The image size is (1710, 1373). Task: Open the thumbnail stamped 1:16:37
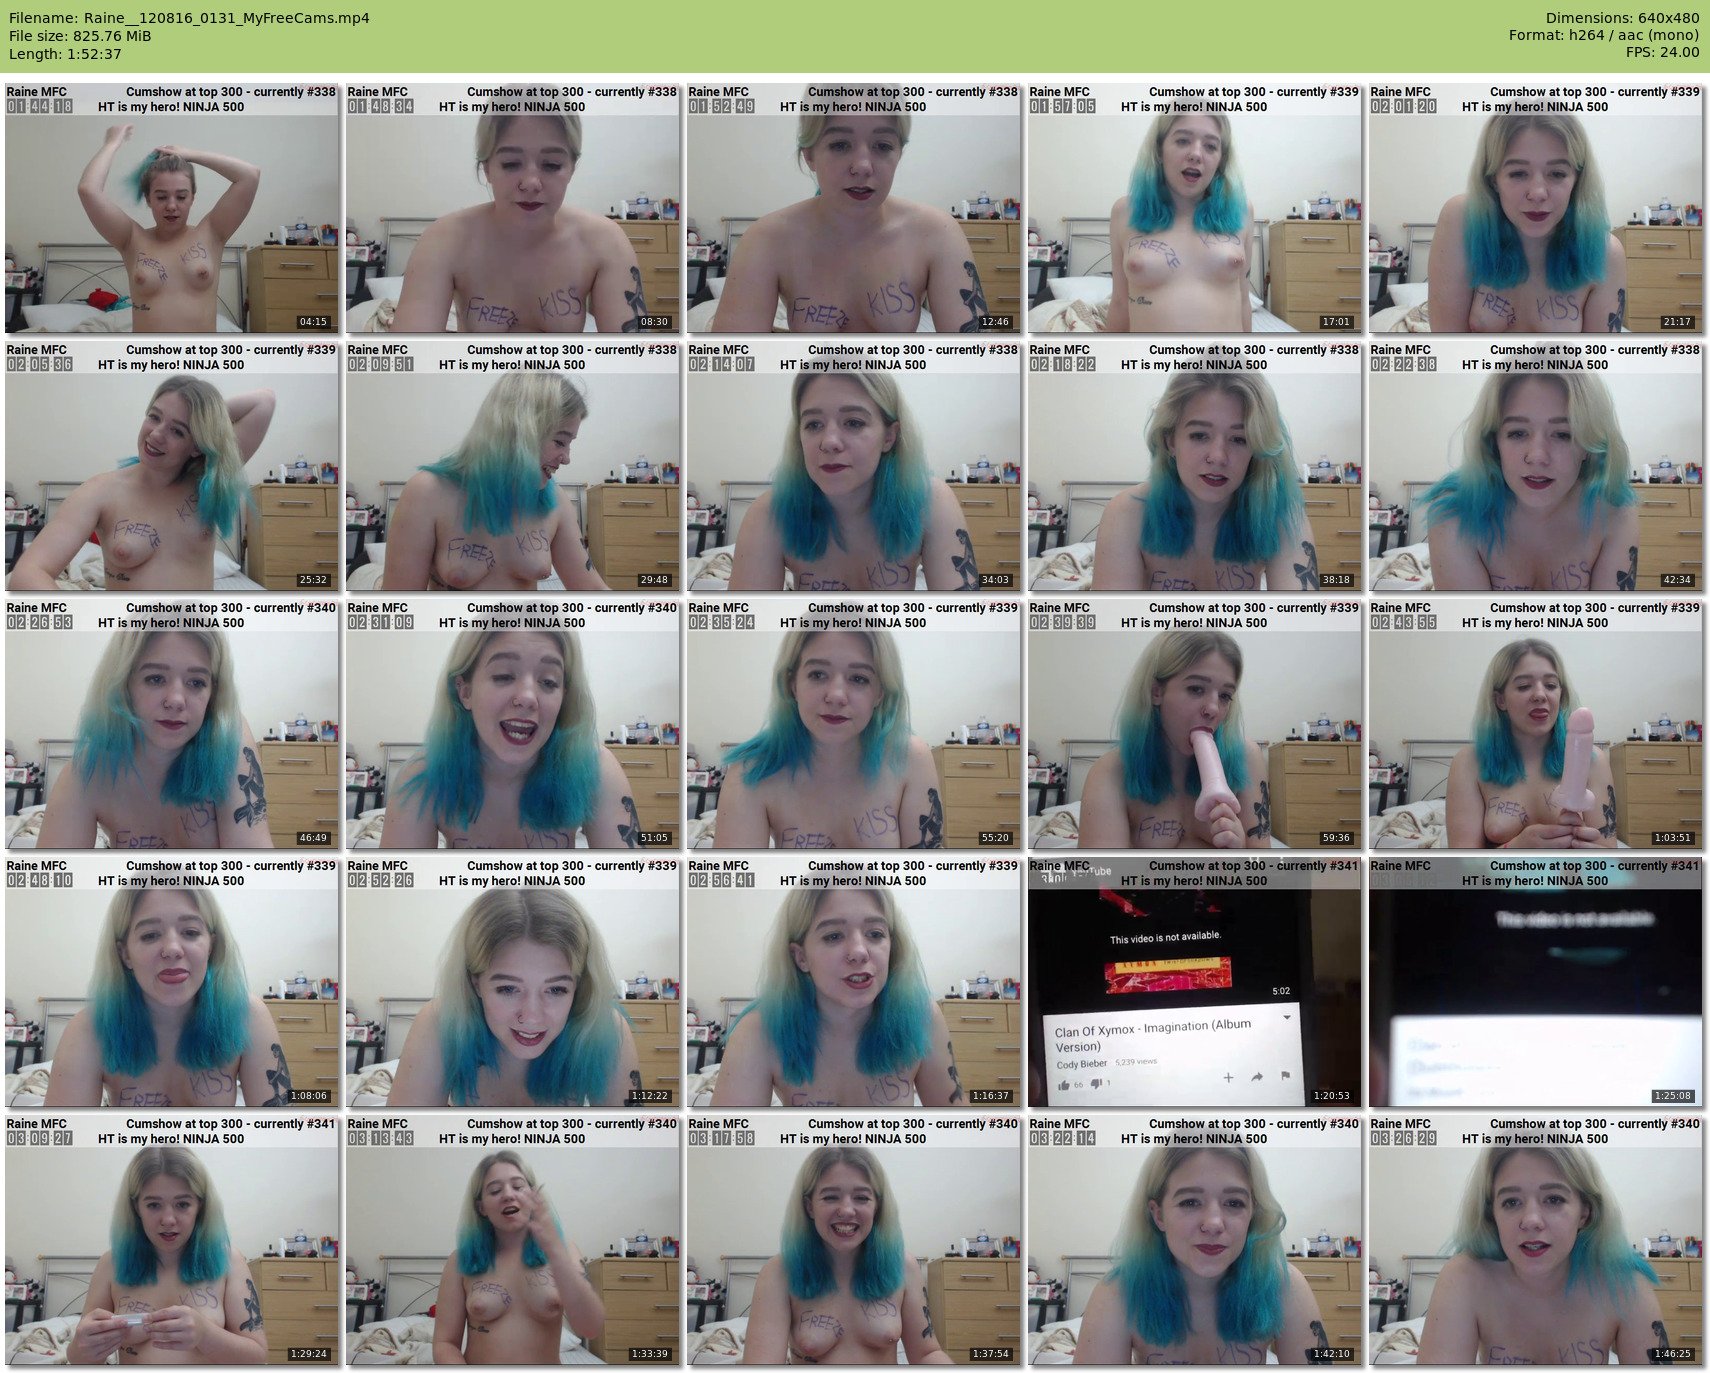point(854,982)
